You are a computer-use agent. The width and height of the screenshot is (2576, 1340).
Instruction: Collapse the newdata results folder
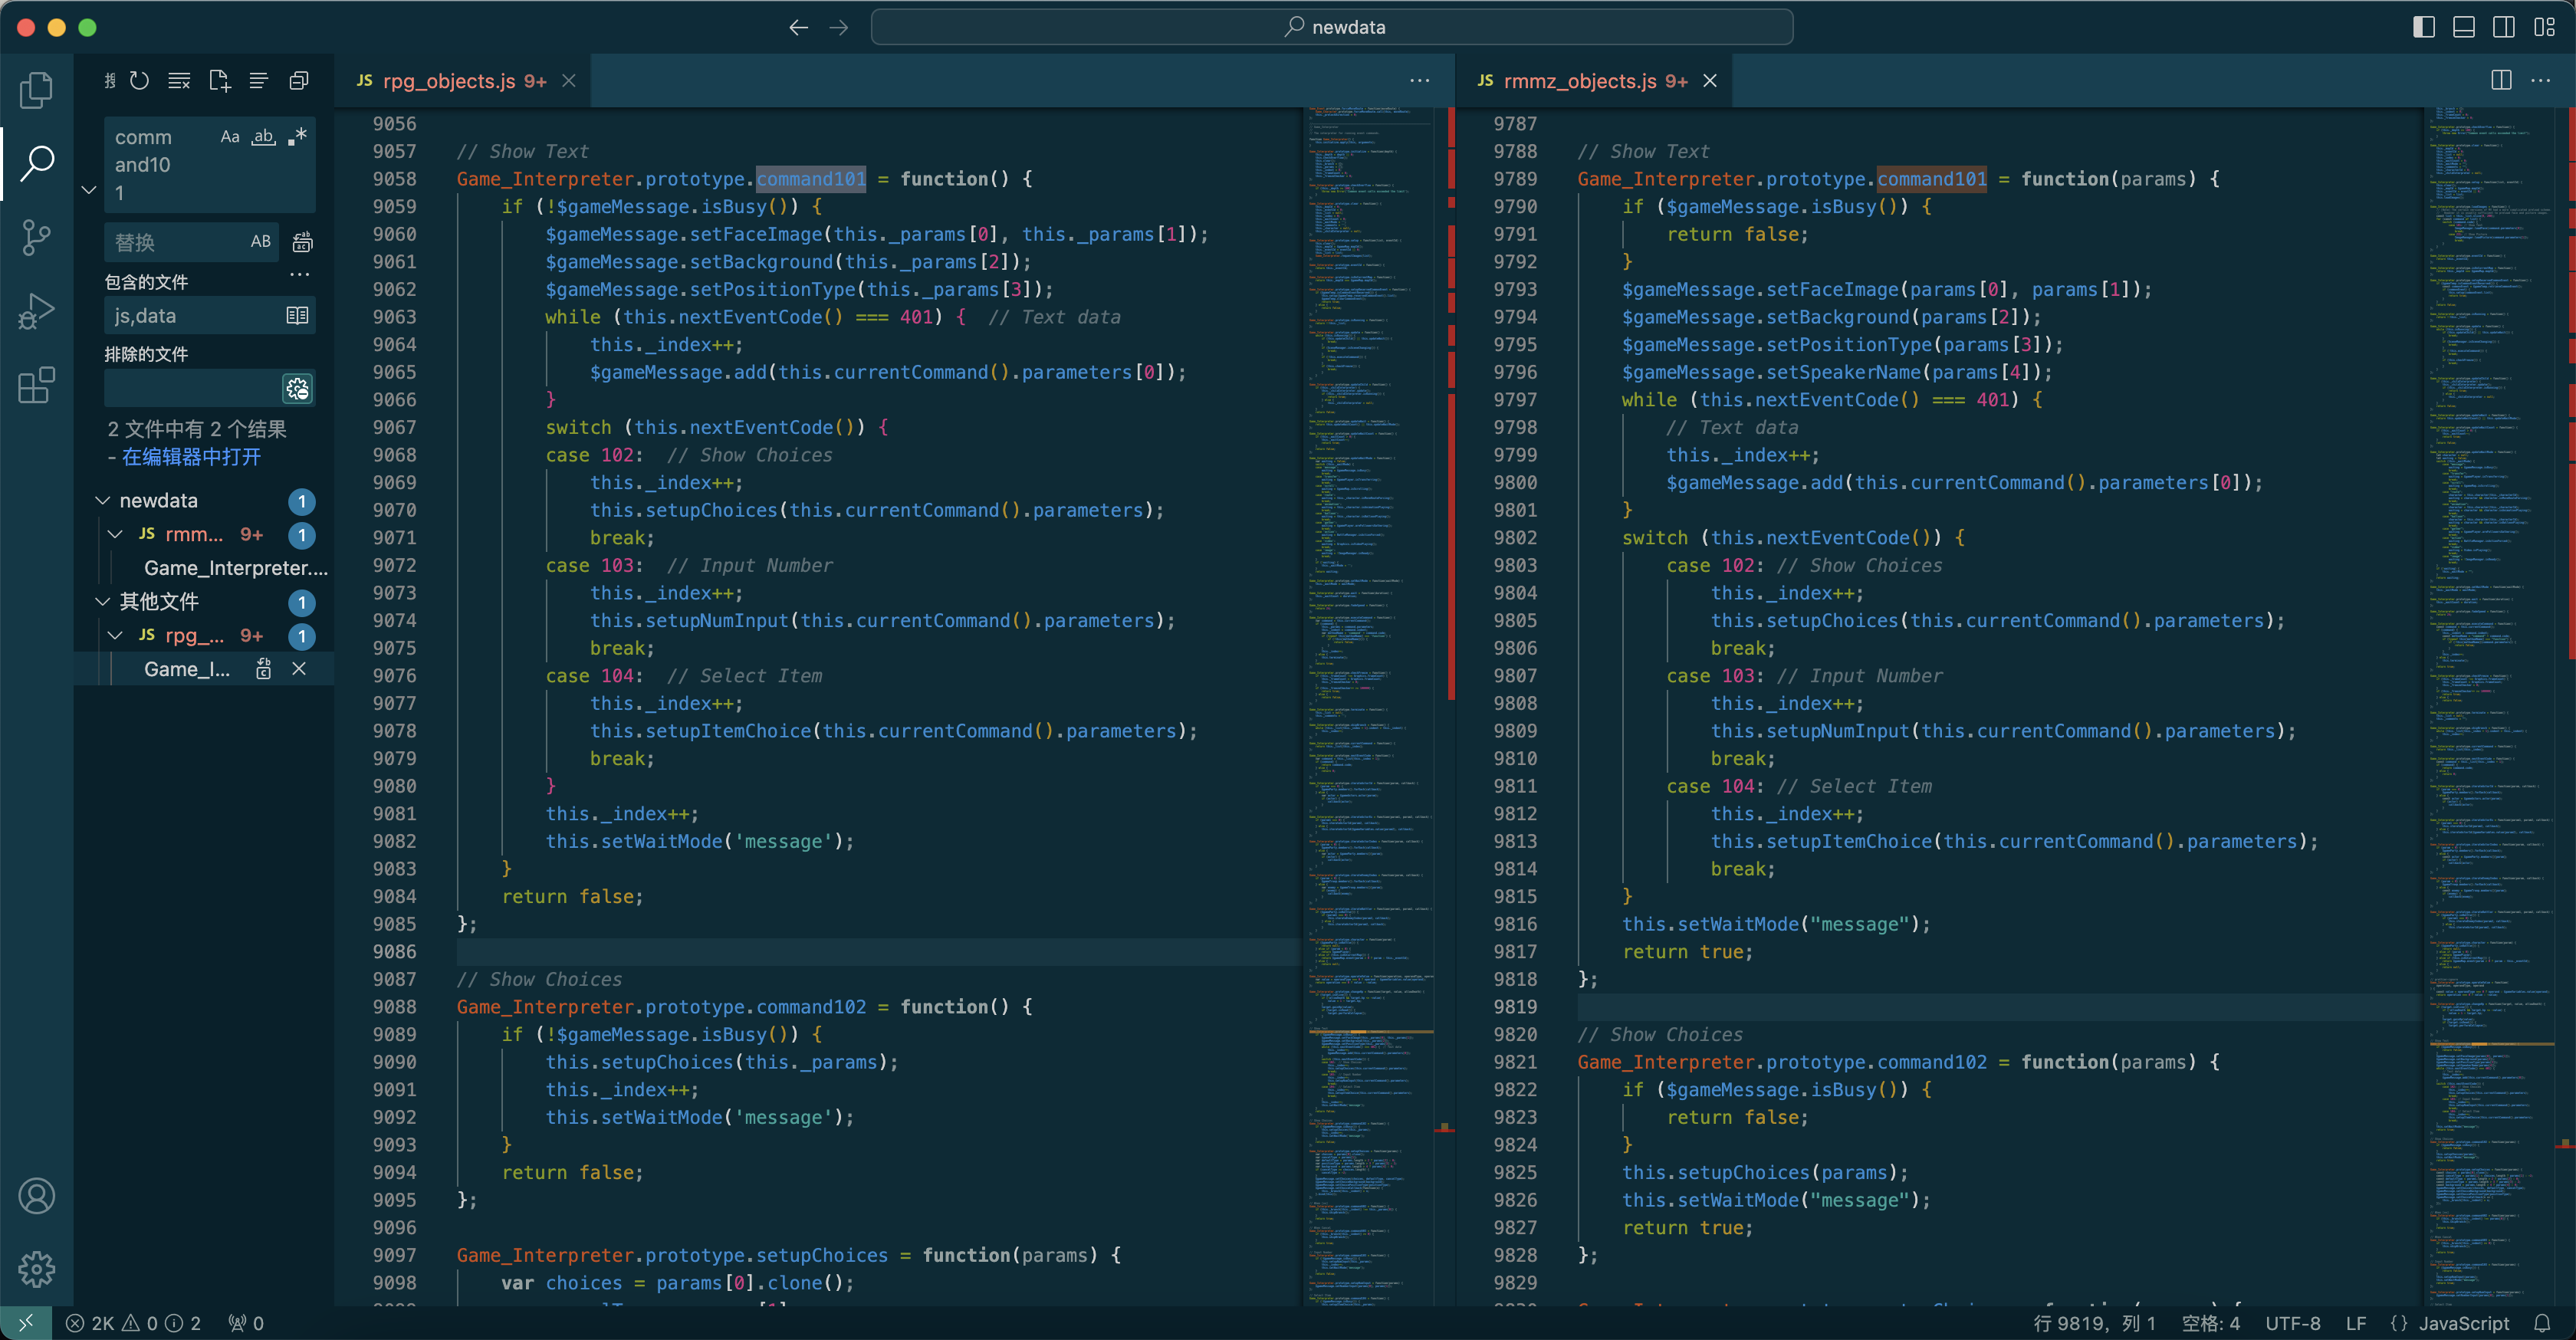coord(102,500)
